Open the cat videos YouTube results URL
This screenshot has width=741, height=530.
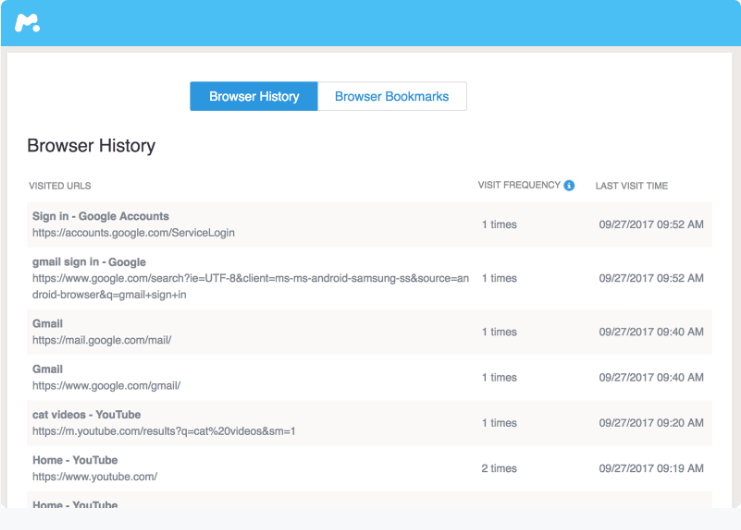click(x=163, y=431)
